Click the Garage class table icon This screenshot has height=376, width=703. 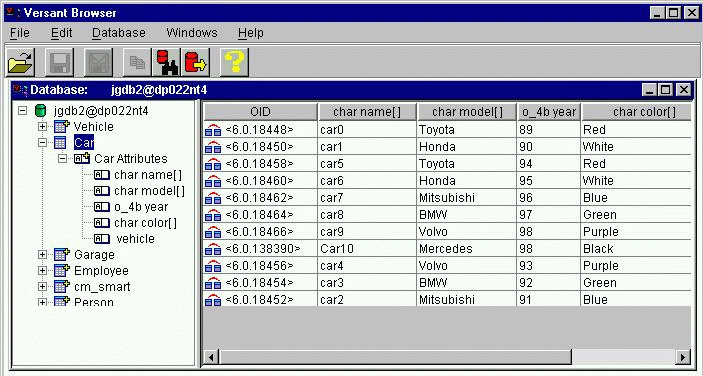tap(61, 255)
